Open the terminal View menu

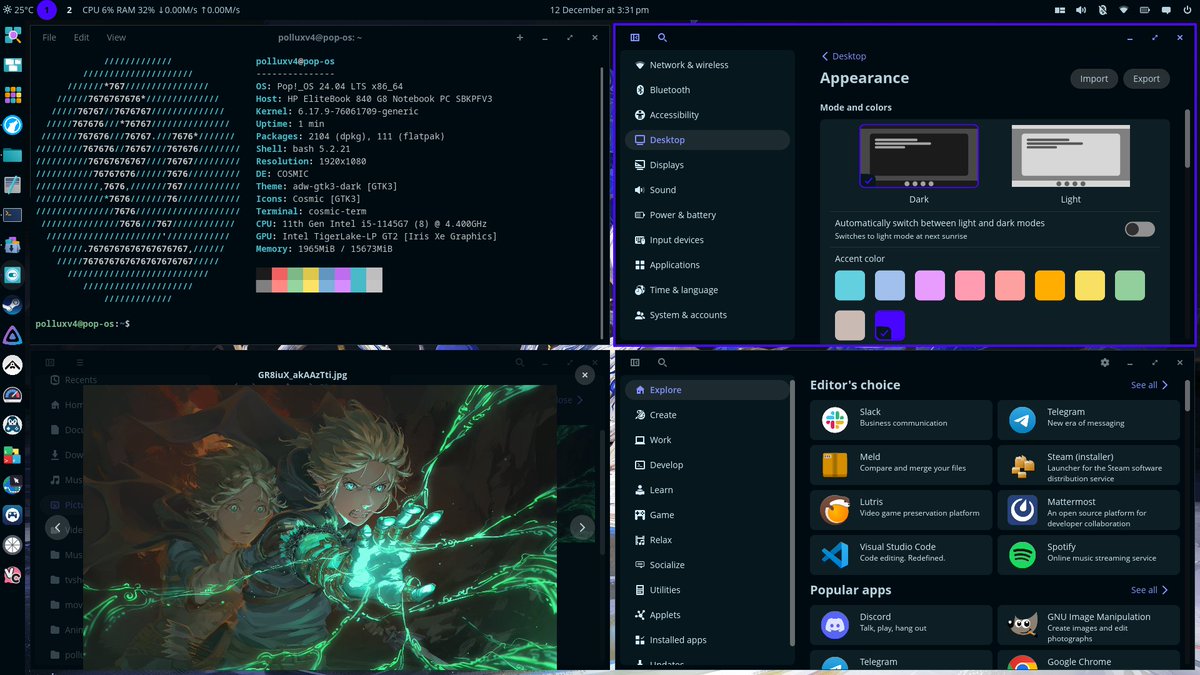(116, 37)
